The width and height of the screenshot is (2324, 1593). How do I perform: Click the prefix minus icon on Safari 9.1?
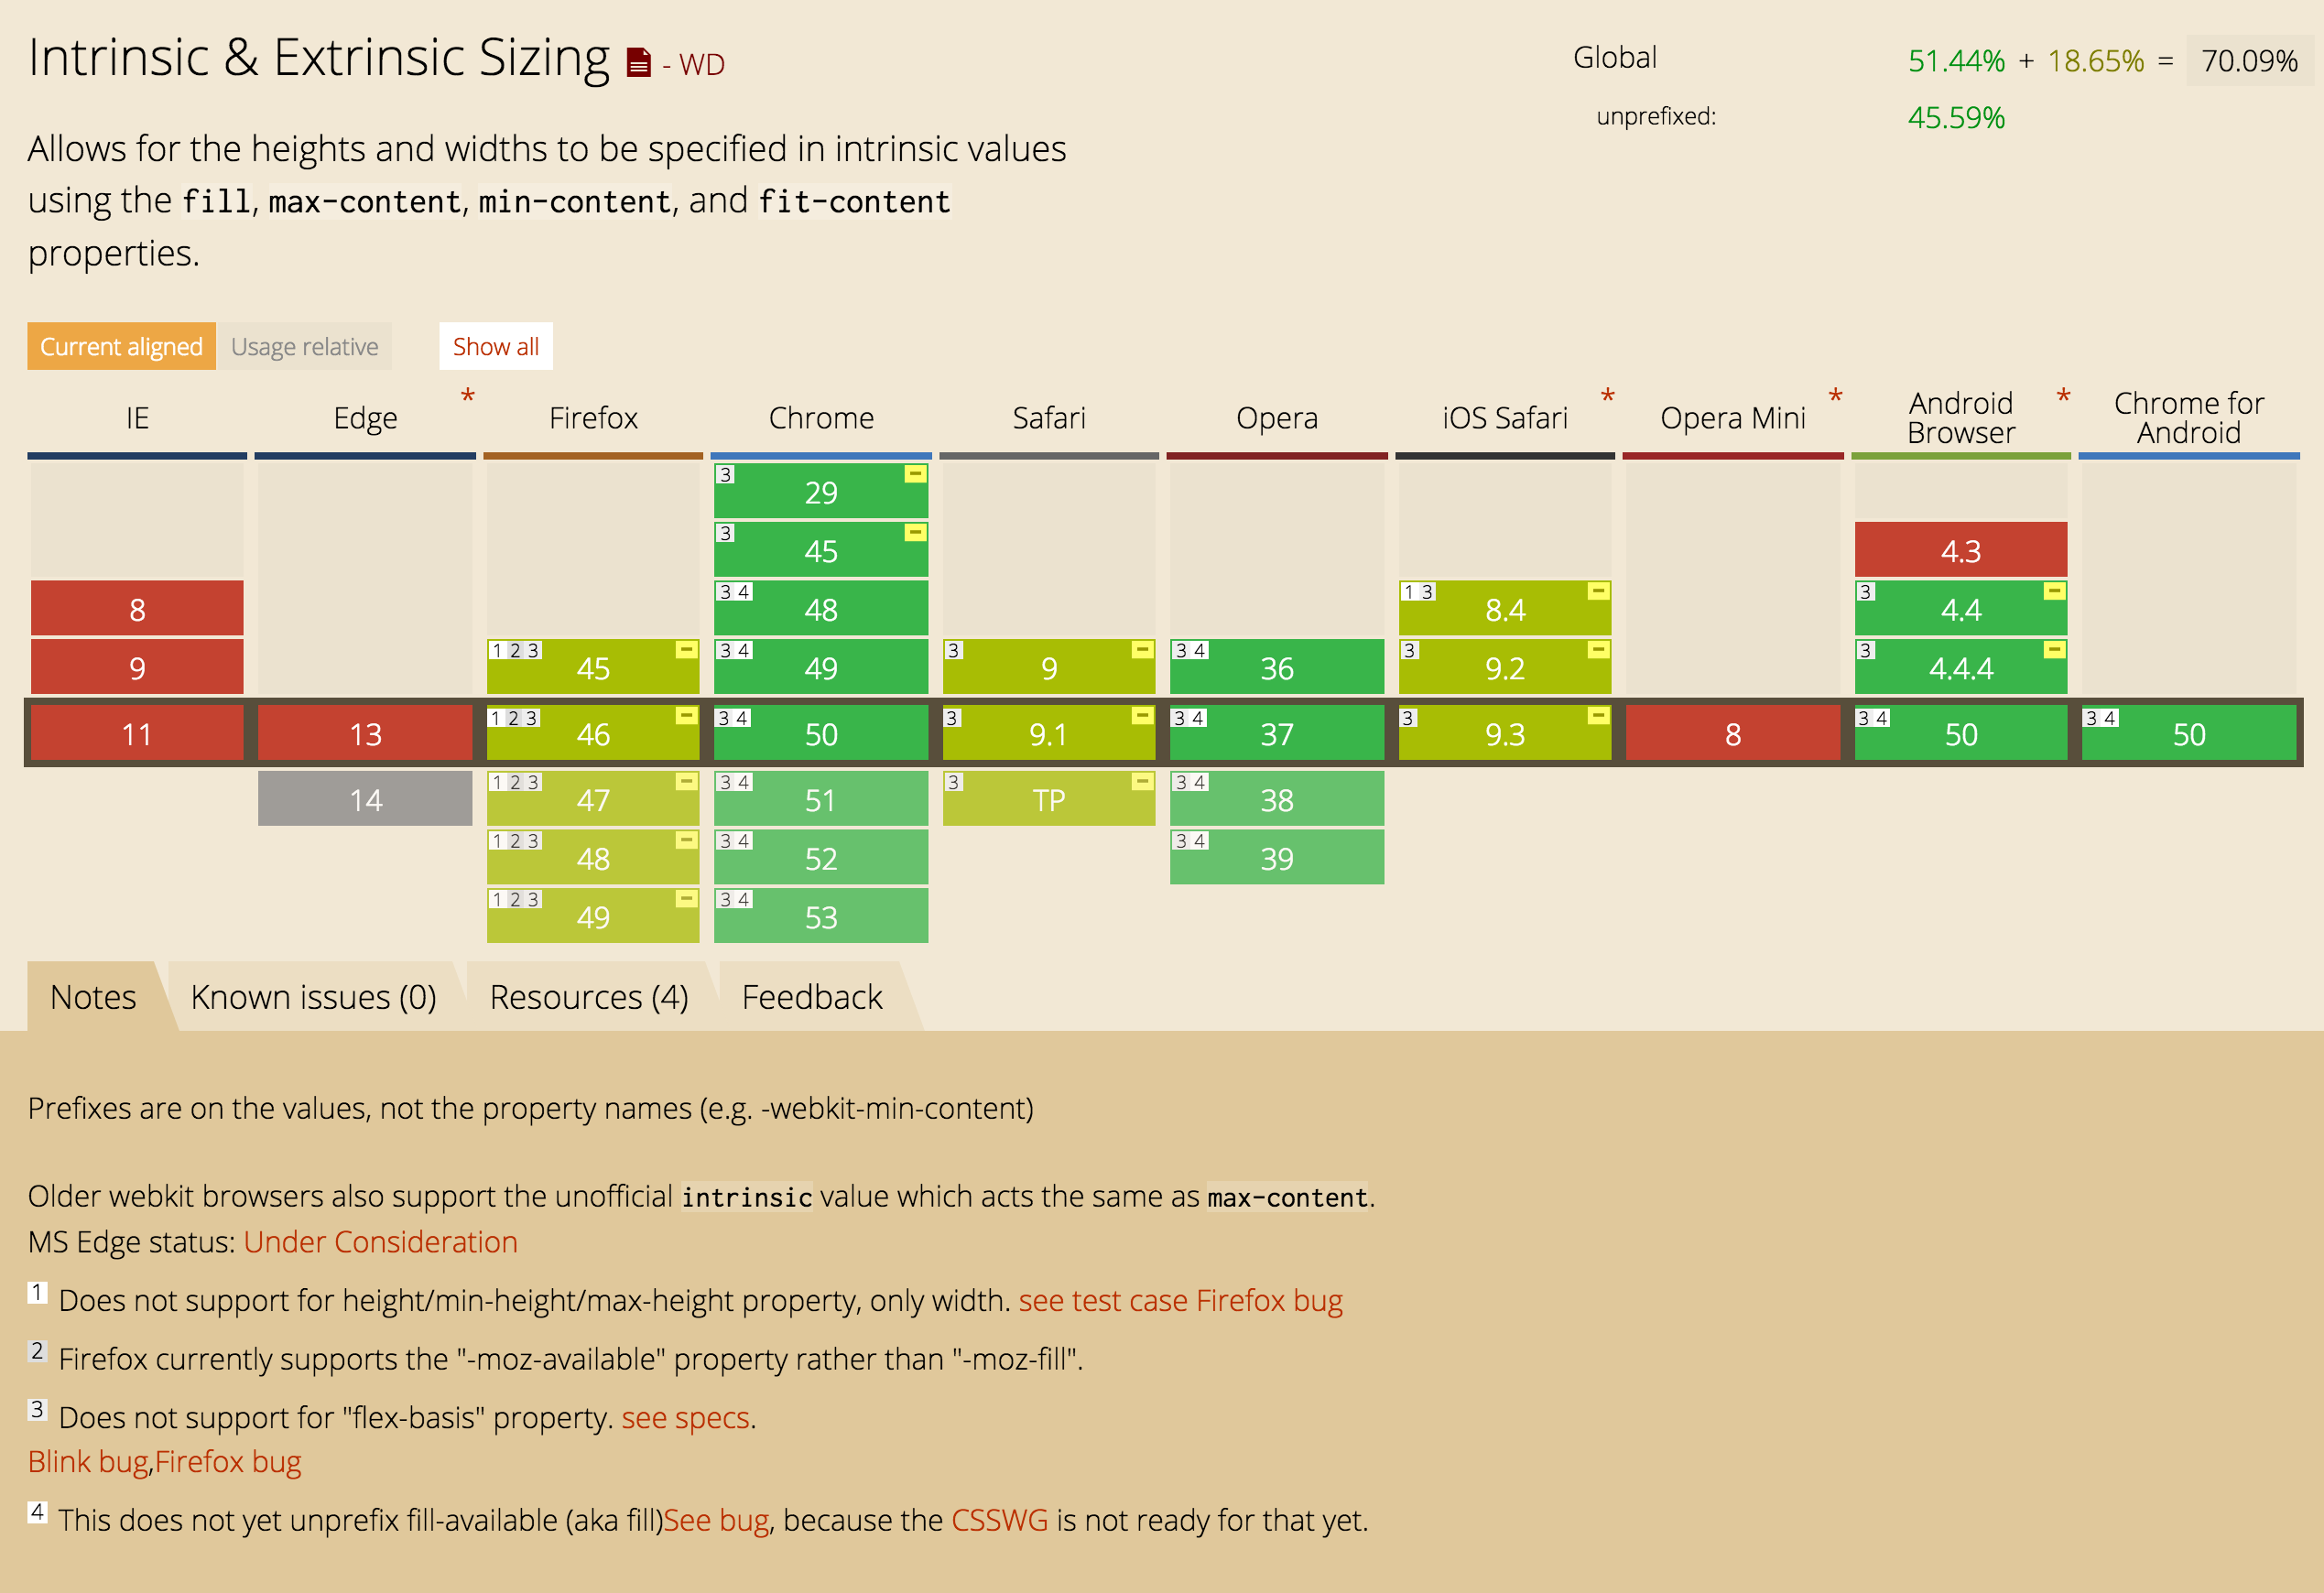(x=1141, y=716)
